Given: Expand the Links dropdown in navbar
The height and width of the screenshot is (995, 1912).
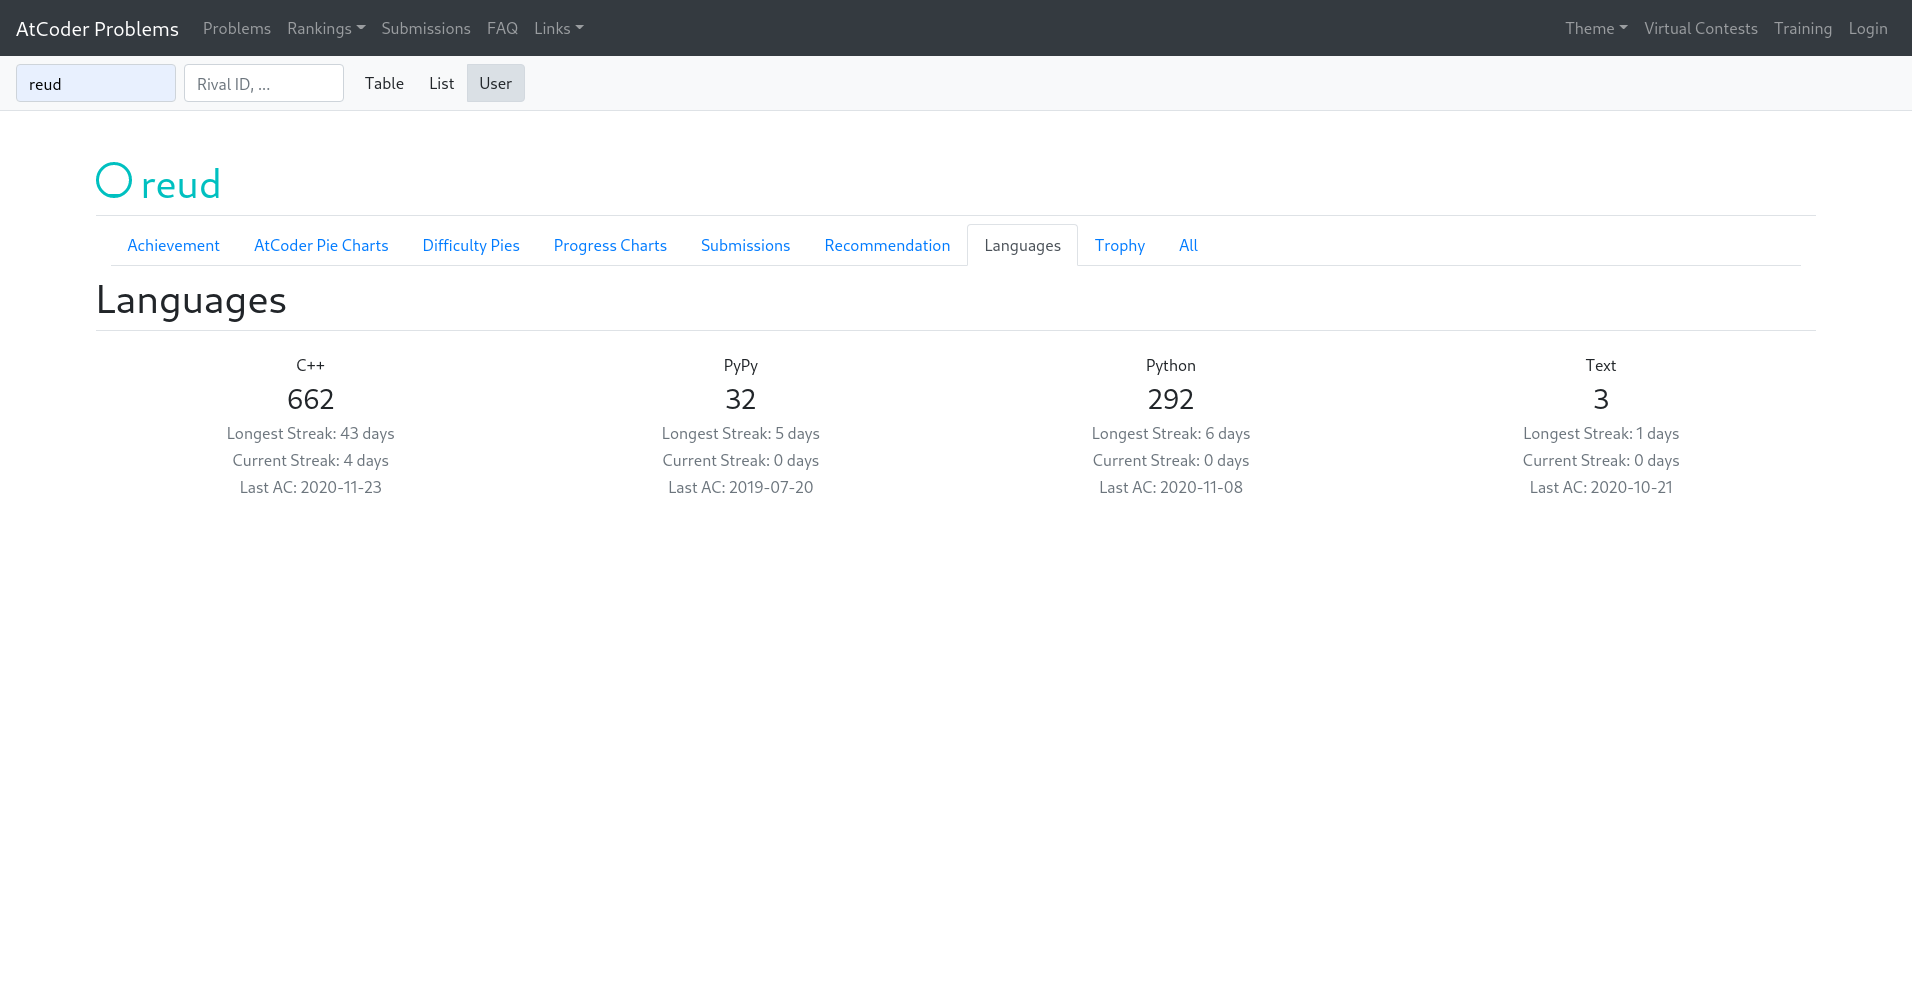Looking at the screenshot, I should [558, 28].
